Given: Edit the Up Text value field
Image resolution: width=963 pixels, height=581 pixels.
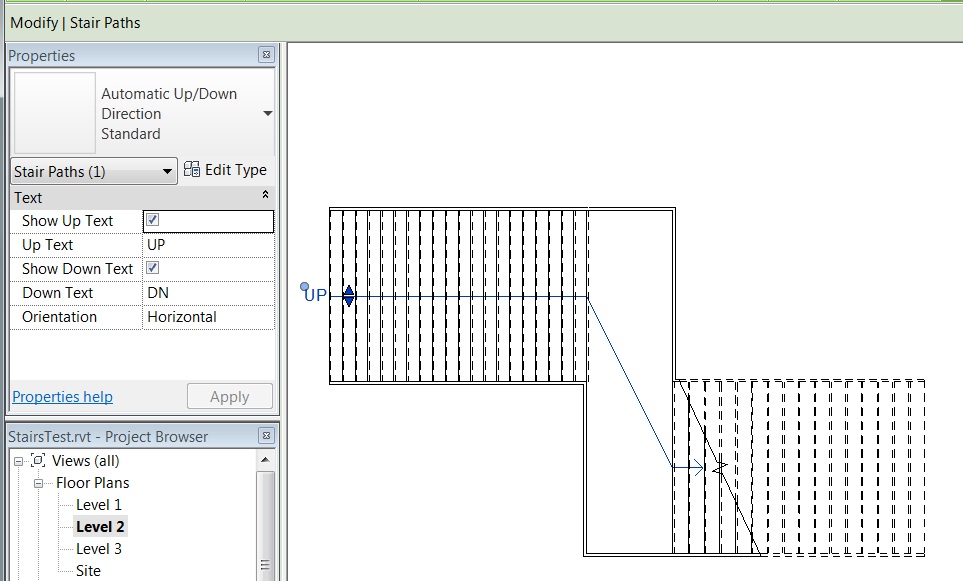Looking at the screenshot, I should 208,245.
